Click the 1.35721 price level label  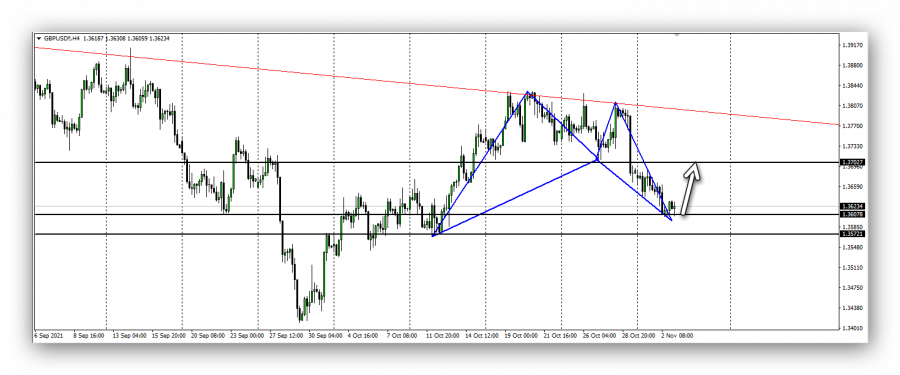point(852,234)
